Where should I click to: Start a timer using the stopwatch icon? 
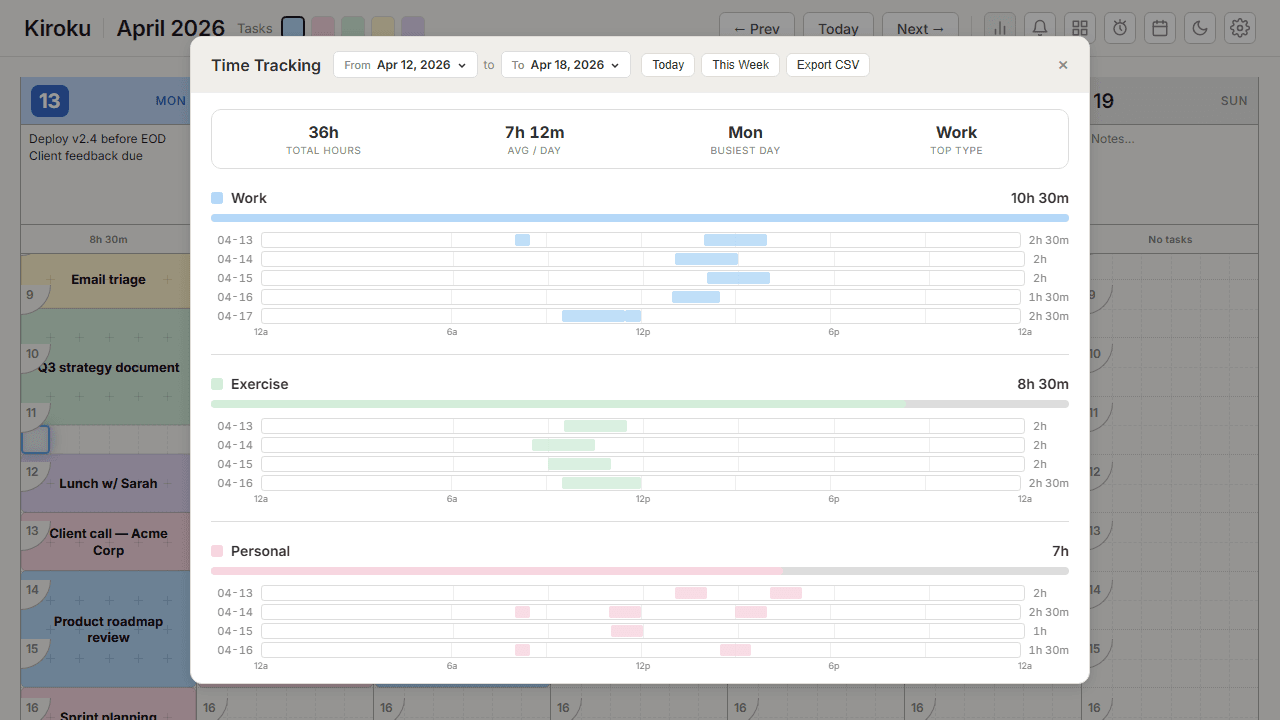click(1120, 28)
